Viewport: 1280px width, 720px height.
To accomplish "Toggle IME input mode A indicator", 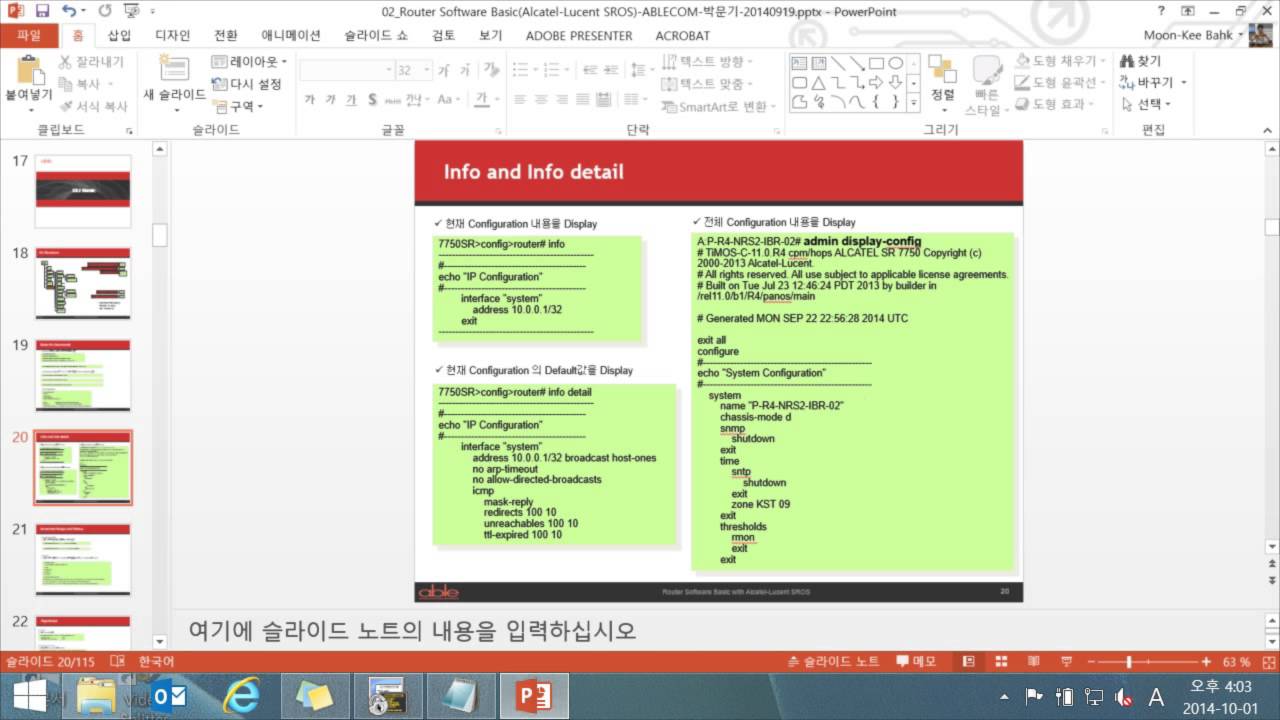I will click(1156, 697).
